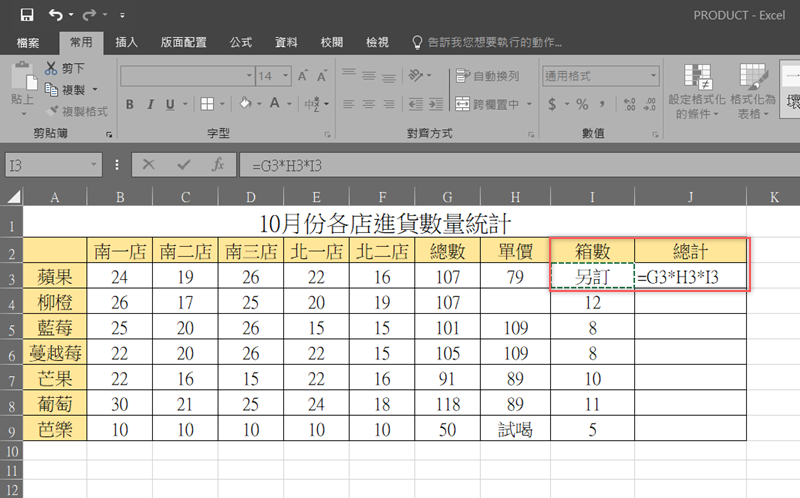Open Insert Function via the fx icon
800x498 pixels.
click(x=216, y=164)
